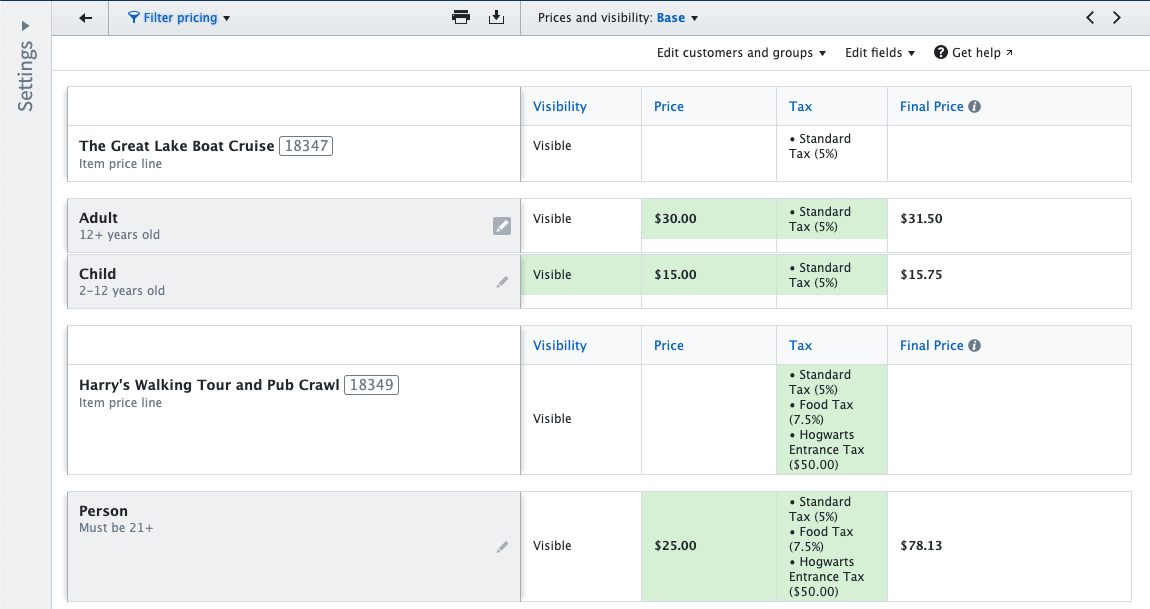Click the $78.13 final price
The height and width of the screenshot is (609, 1150).
(x=921, y=546)
